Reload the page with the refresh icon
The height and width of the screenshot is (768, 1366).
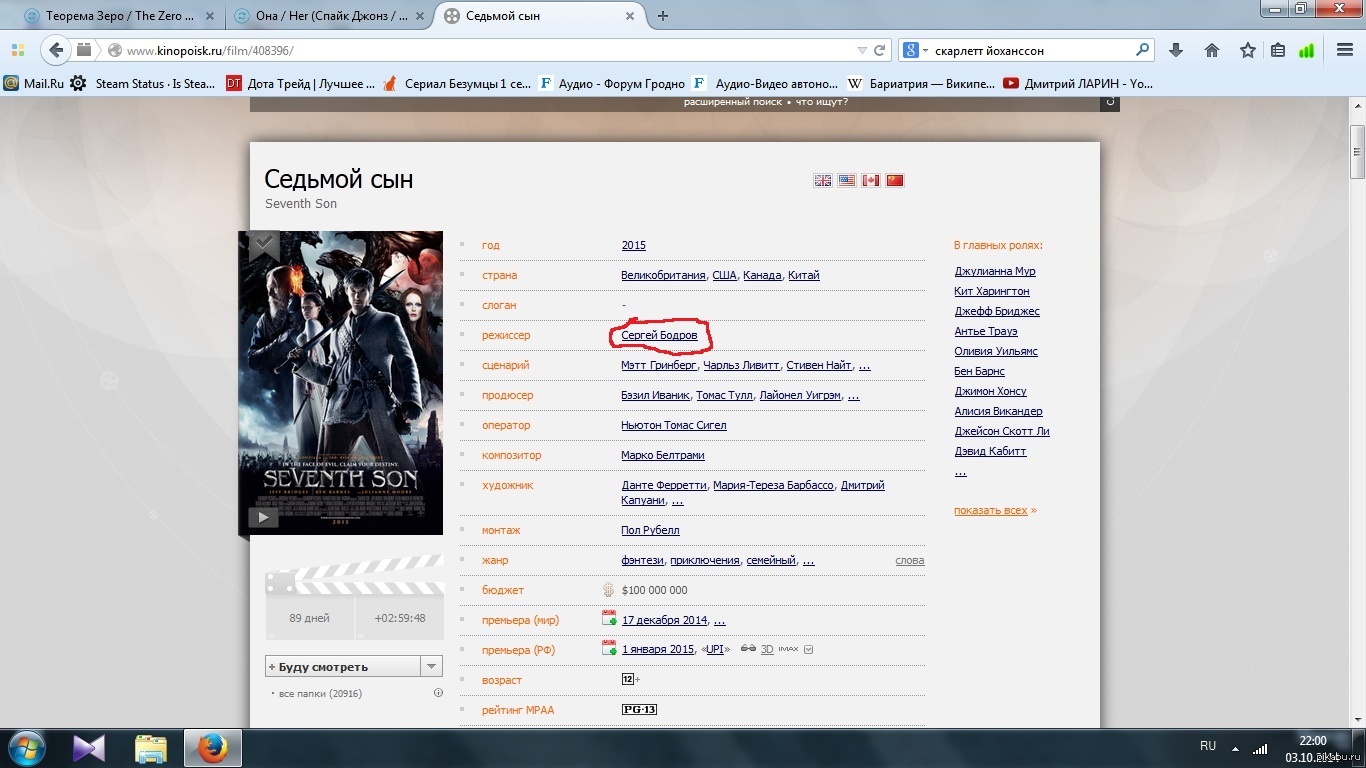click(880, 50)
